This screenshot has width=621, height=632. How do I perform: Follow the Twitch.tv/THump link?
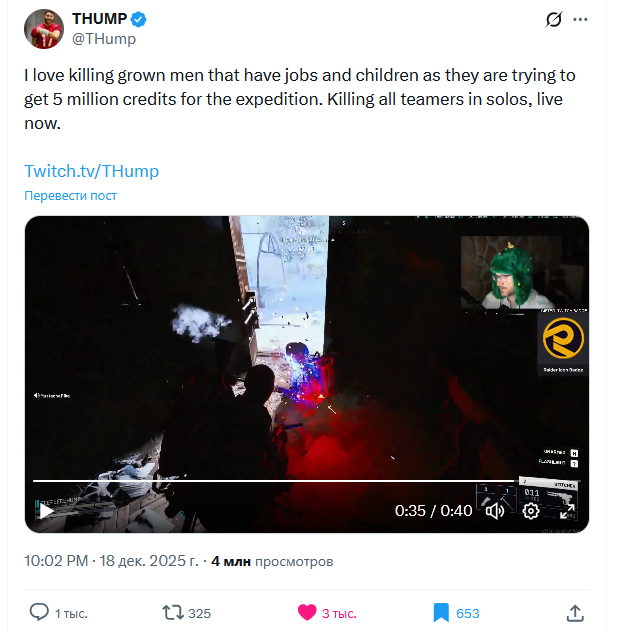[91, 171]
